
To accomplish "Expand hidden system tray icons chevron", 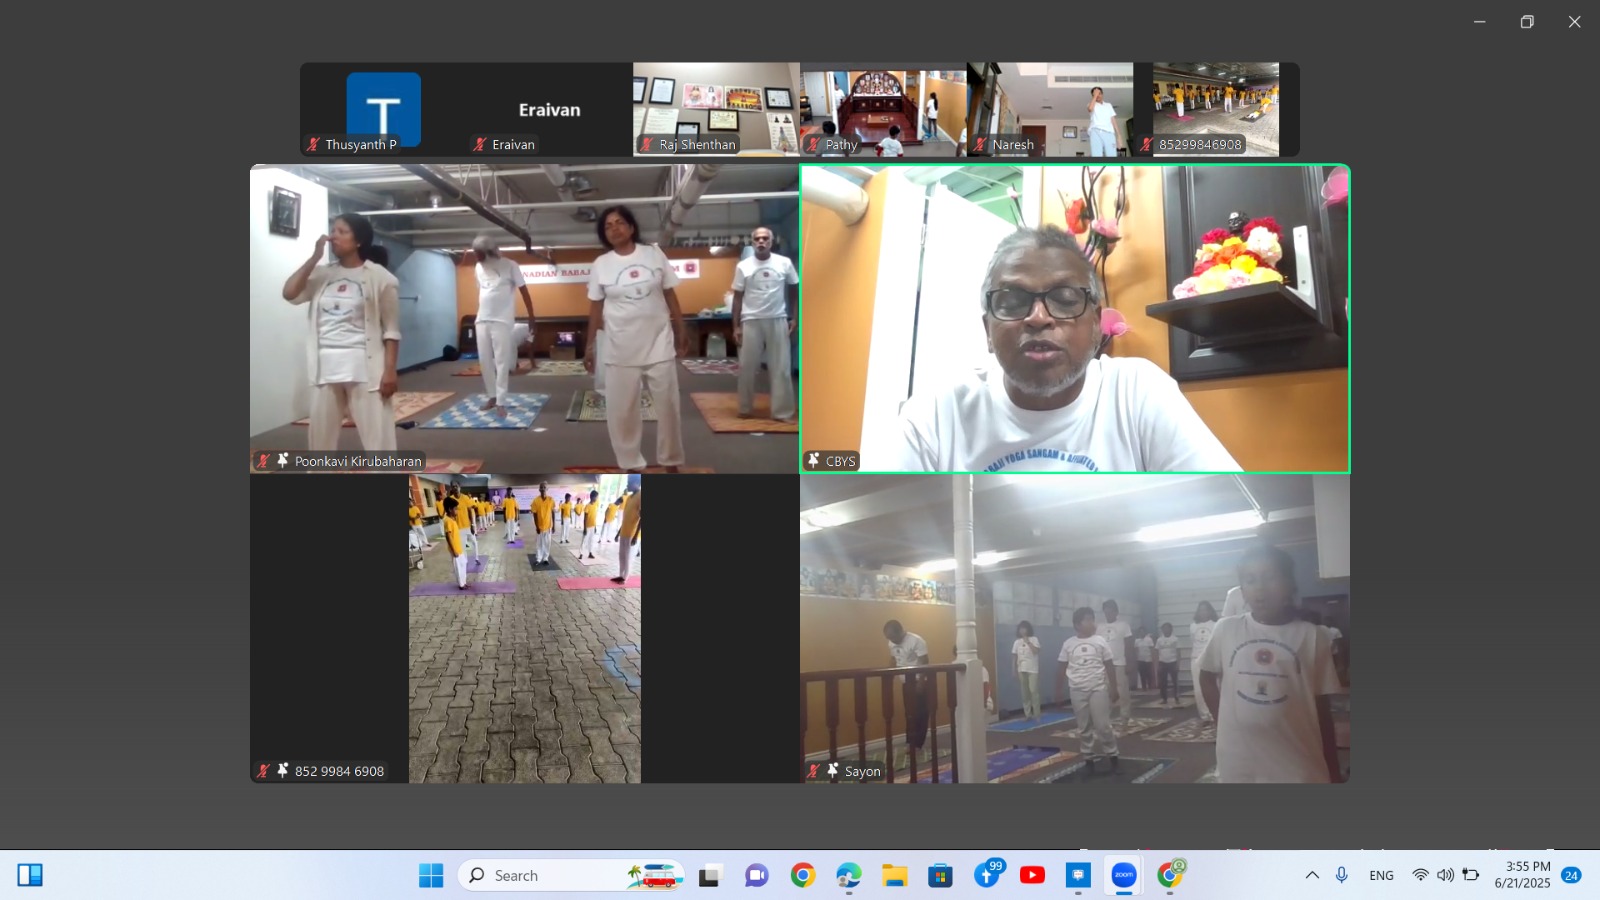I will (1312, 876).
